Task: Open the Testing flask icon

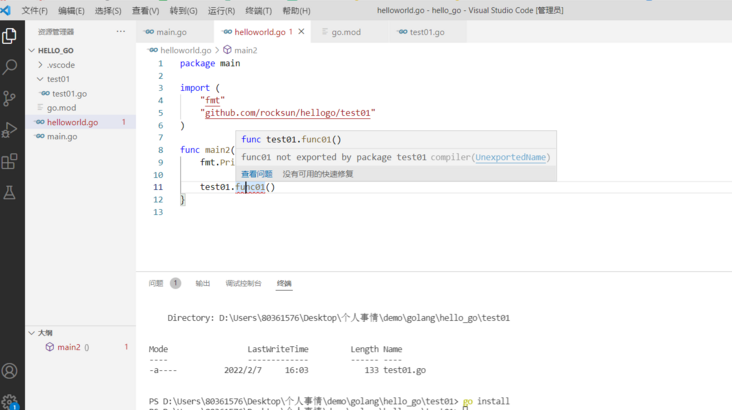Action: [x=9, y=192]
